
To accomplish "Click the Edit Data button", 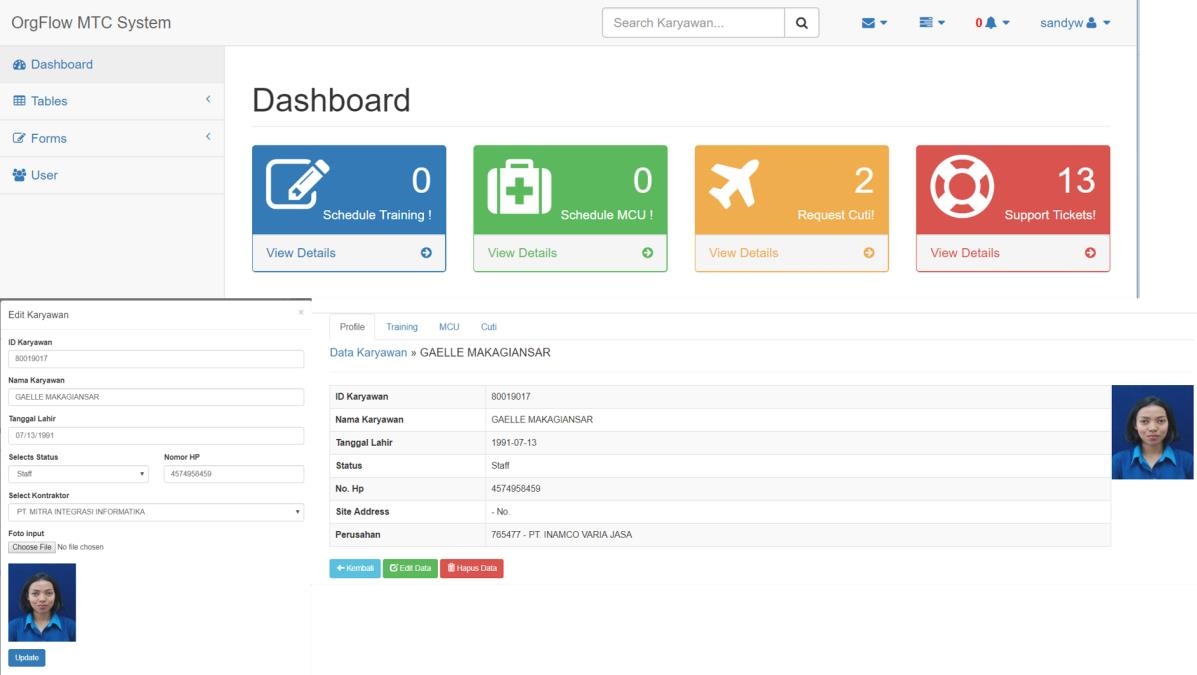I will [410, 568].
